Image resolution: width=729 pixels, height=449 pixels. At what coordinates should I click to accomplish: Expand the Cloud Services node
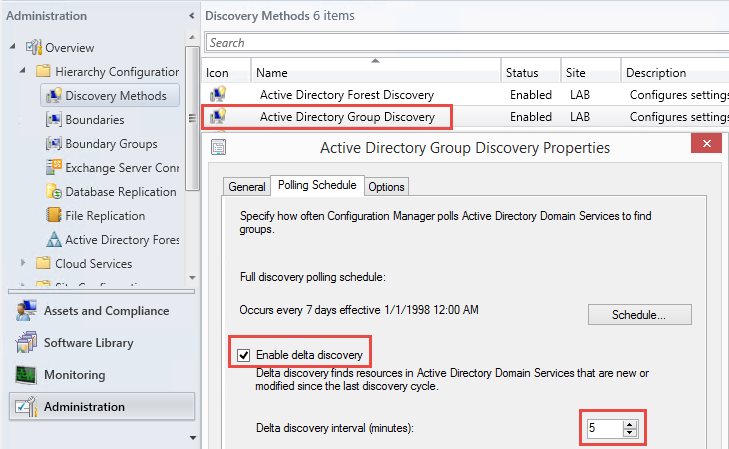pyautogui.click(x=23, y=263)
